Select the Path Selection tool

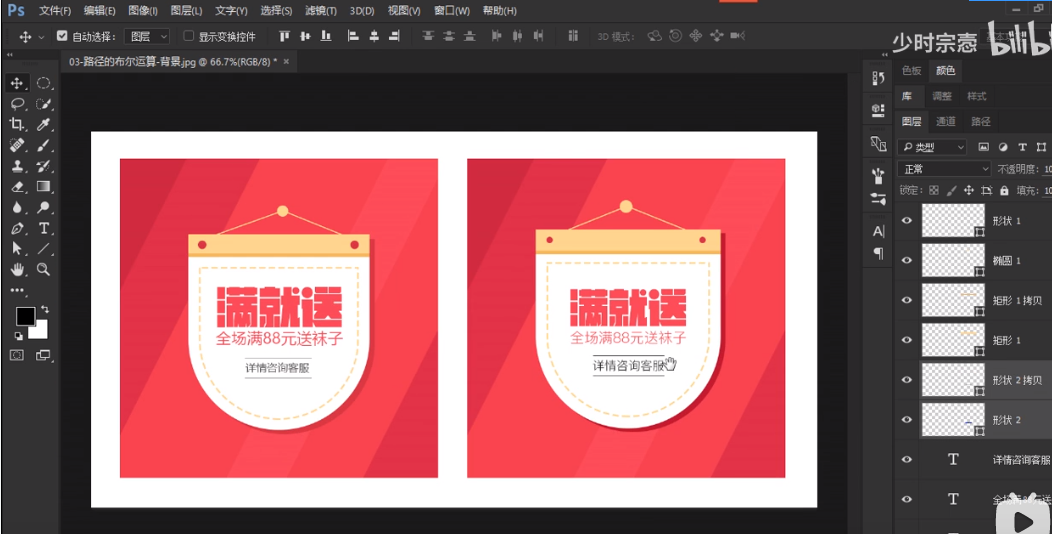(17, 248)
